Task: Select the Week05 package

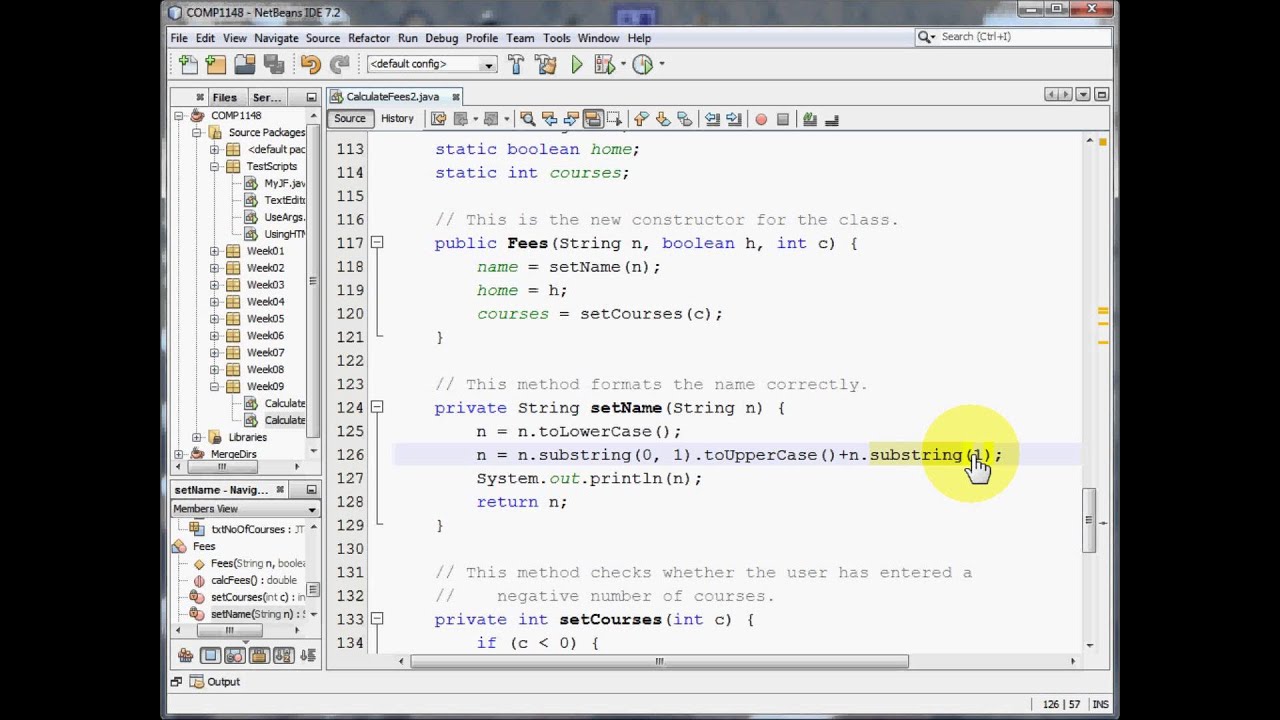Action: pos(265,319)
